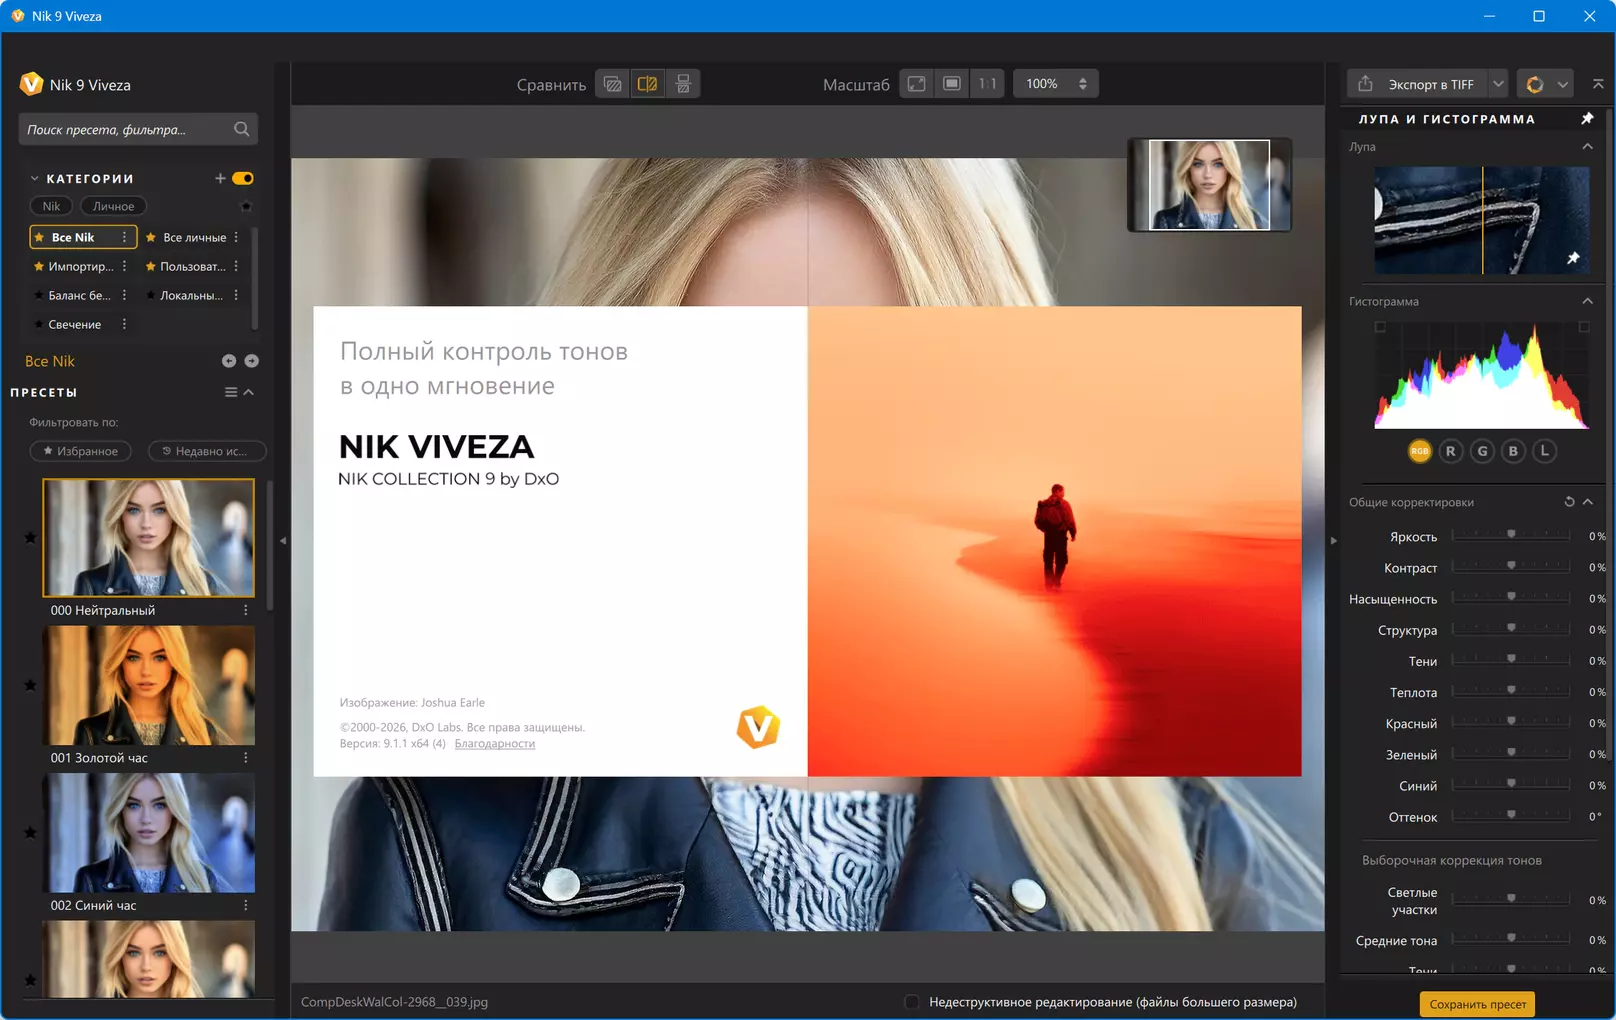Collapse the top toolbar with double chevron
Image resolution: width=1616 pixels, height=1020 pixels.
click(x=1598, y=84)
